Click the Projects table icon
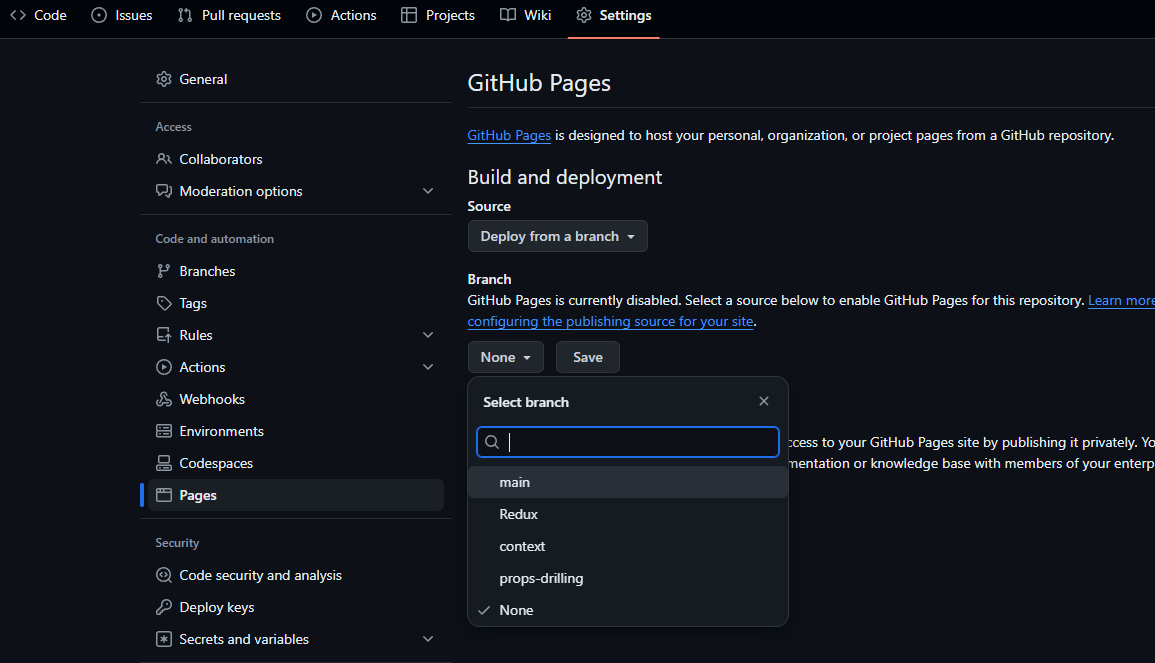Viewport: 1155px width, 663px height. [409, 15]
